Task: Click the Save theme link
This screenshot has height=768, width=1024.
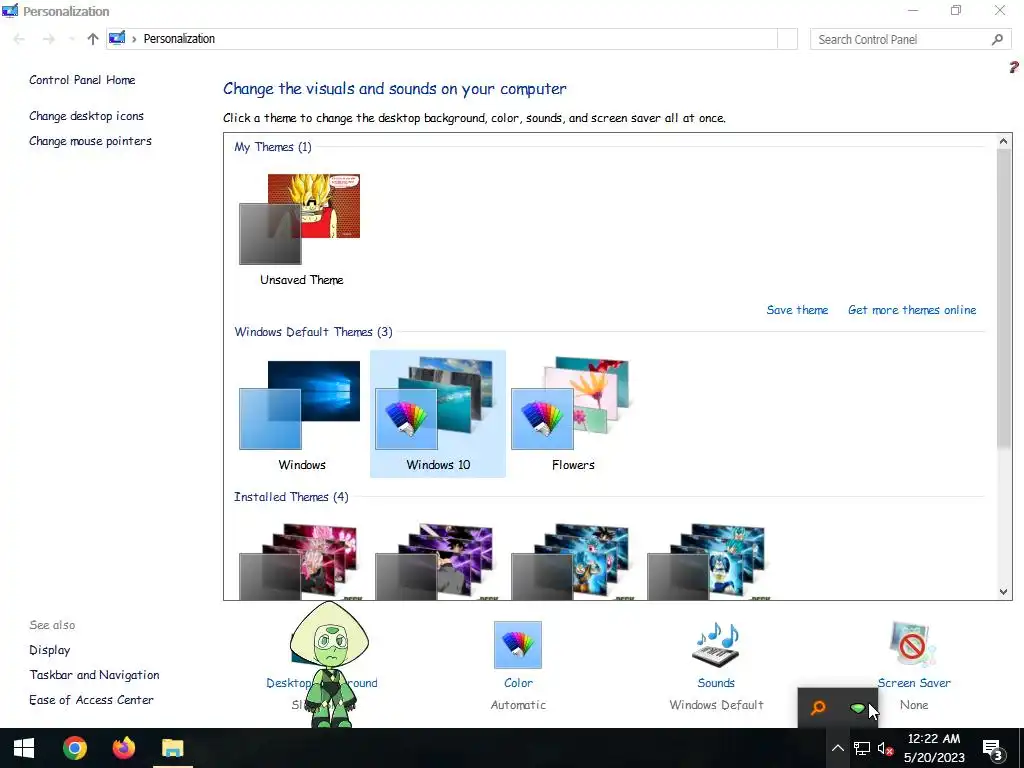Action: [x=797, y=310]
